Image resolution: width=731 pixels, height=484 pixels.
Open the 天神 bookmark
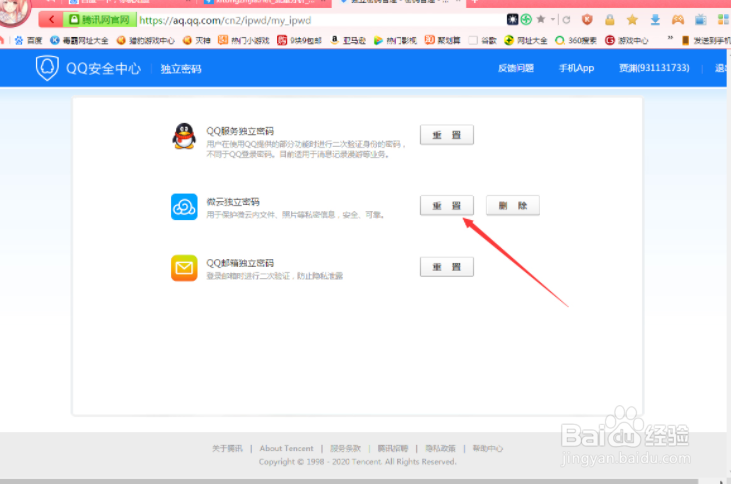pos(196,41)
